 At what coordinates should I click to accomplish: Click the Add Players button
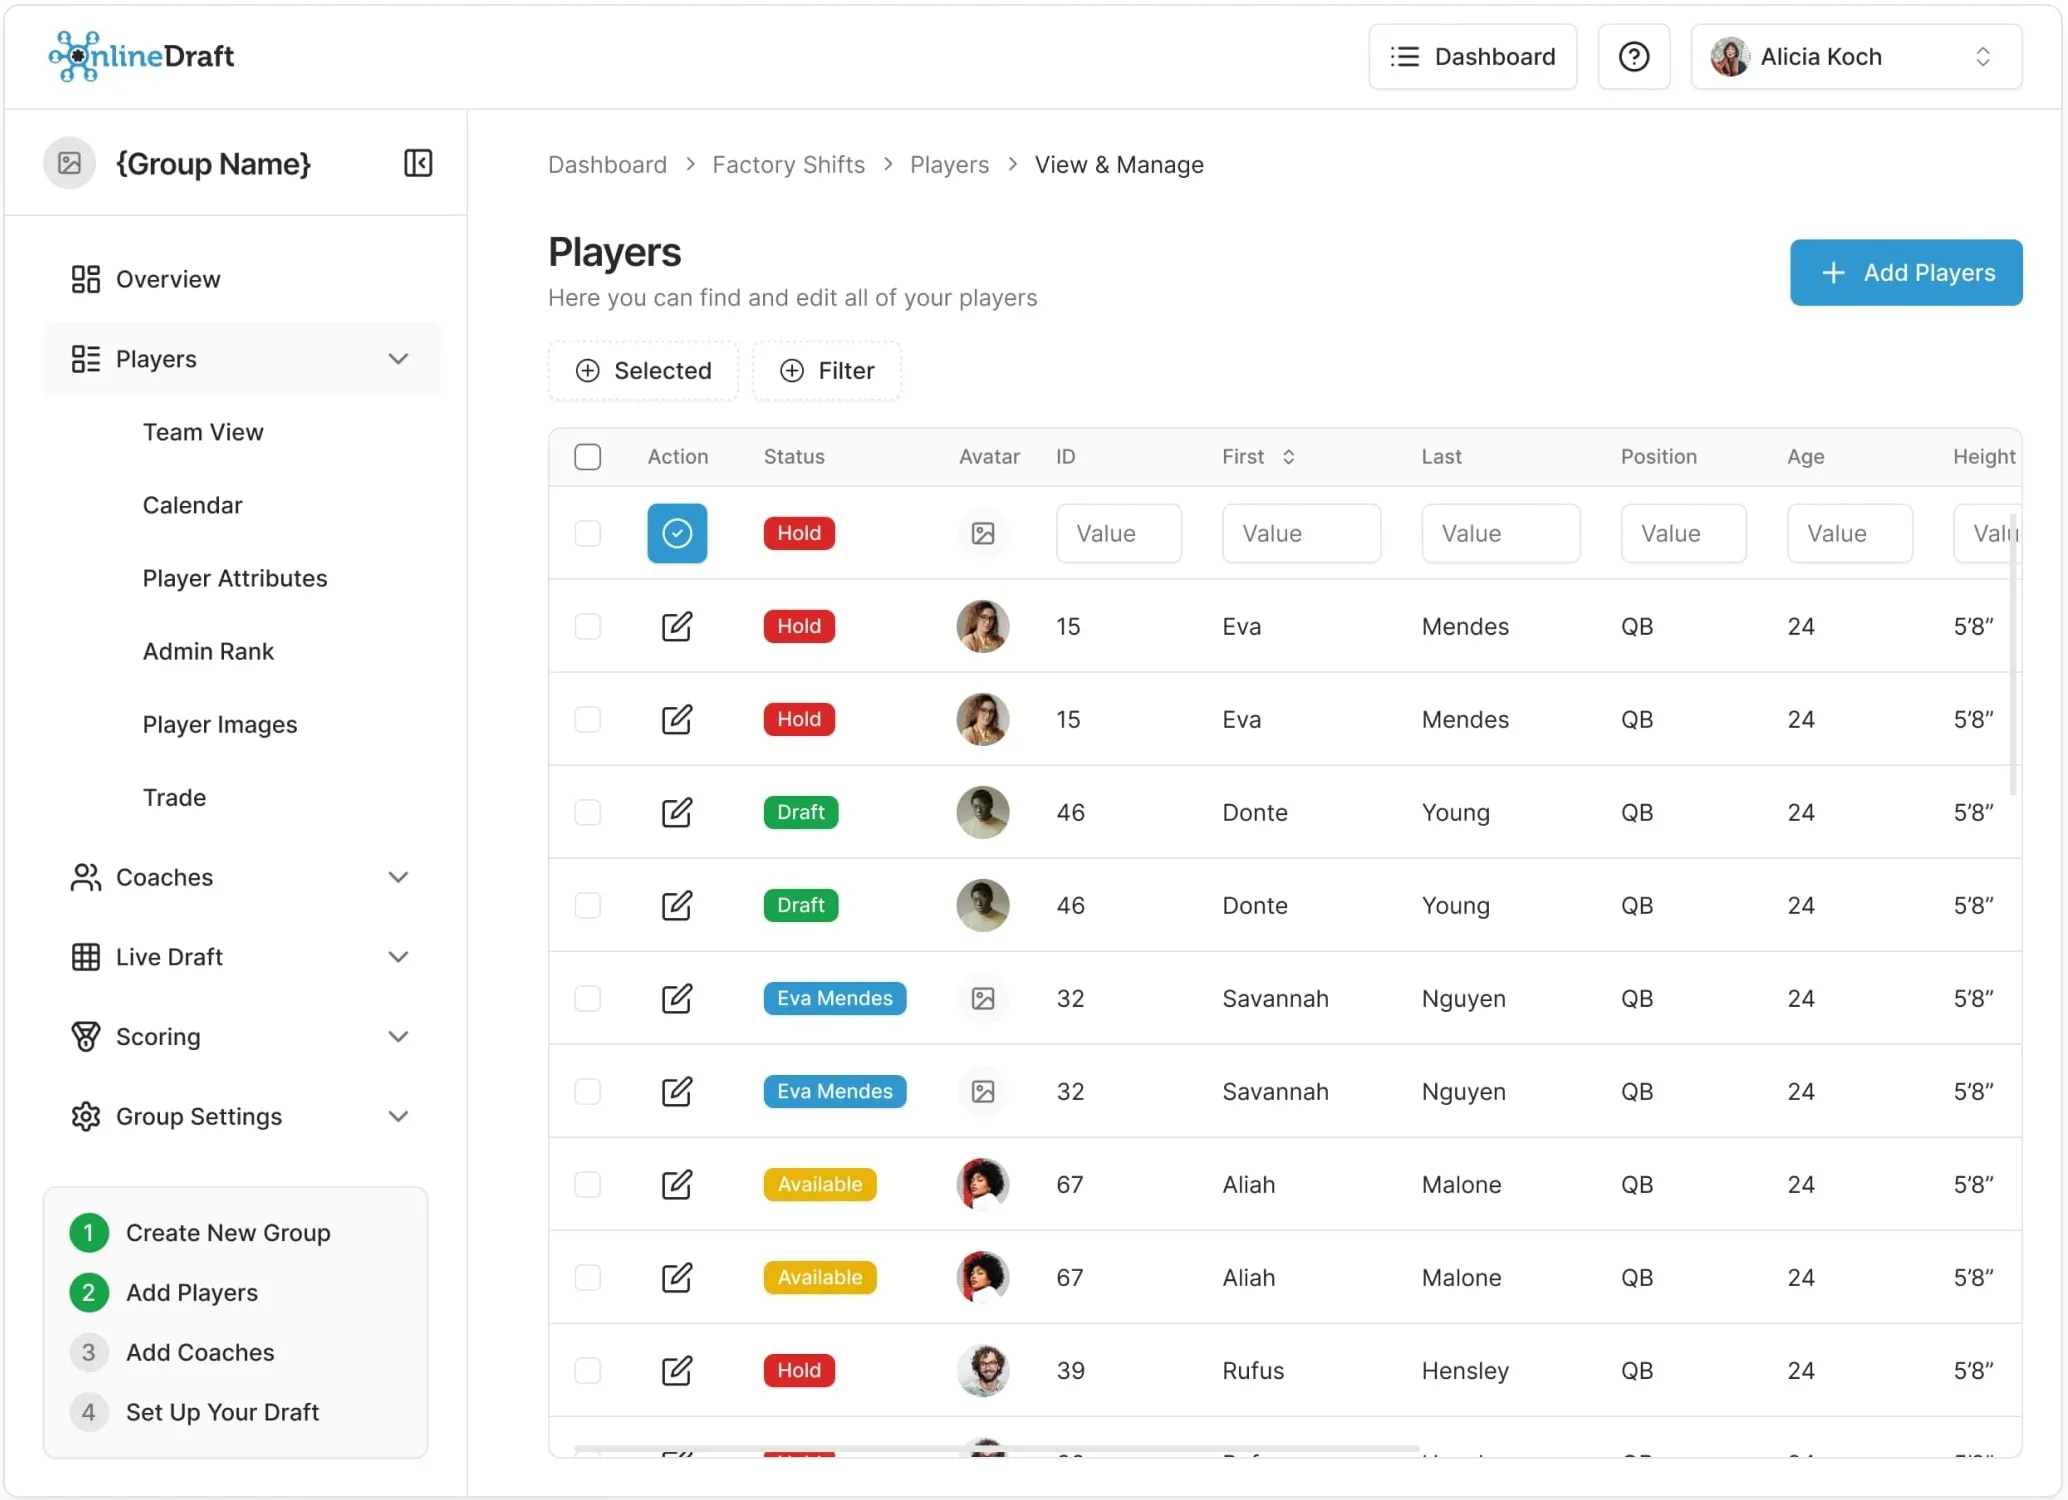click(1905, 272)
